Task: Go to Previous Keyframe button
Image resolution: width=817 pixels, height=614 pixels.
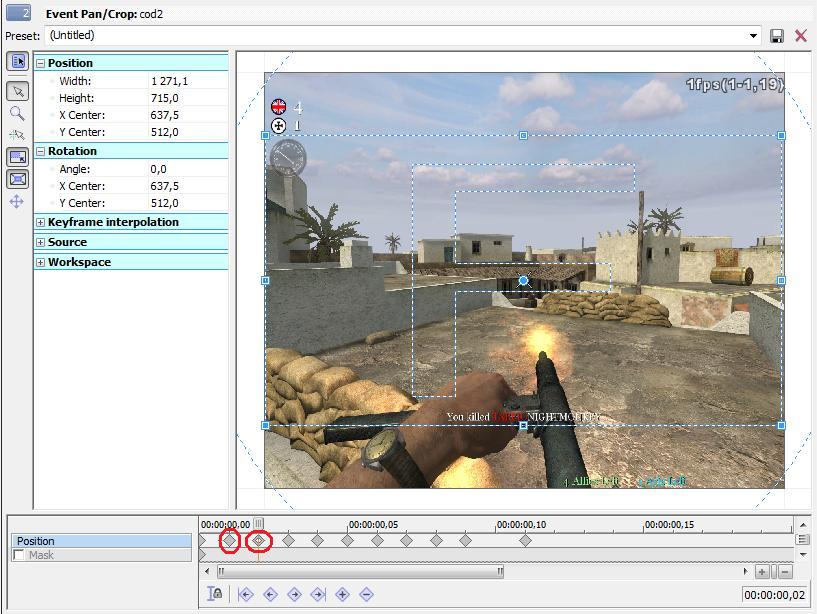Action: click(270, 594)
